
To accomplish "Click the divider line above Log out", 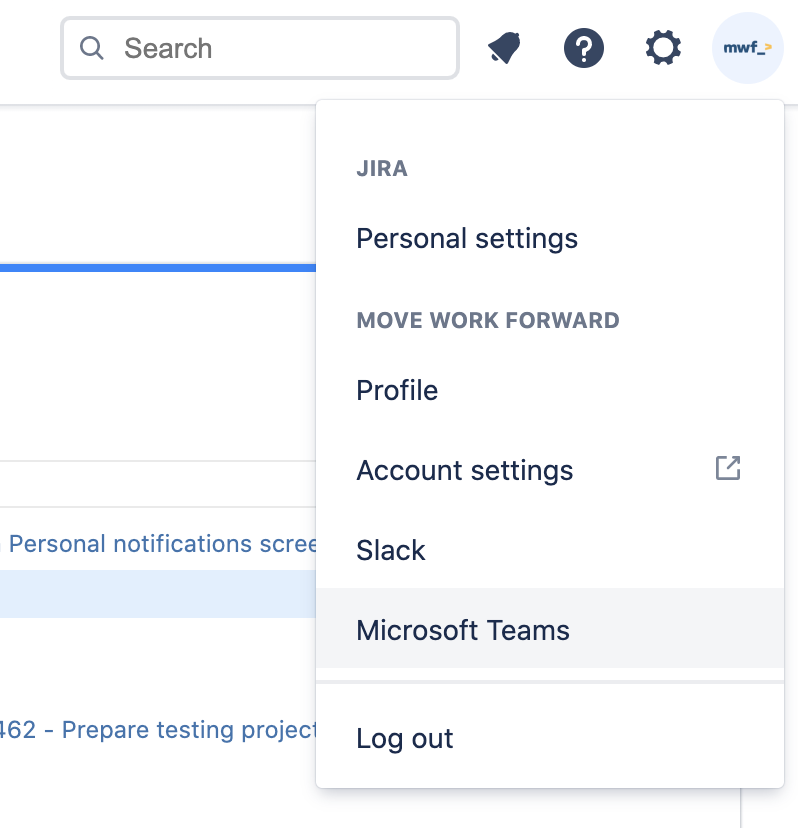I will coord(550,683).
